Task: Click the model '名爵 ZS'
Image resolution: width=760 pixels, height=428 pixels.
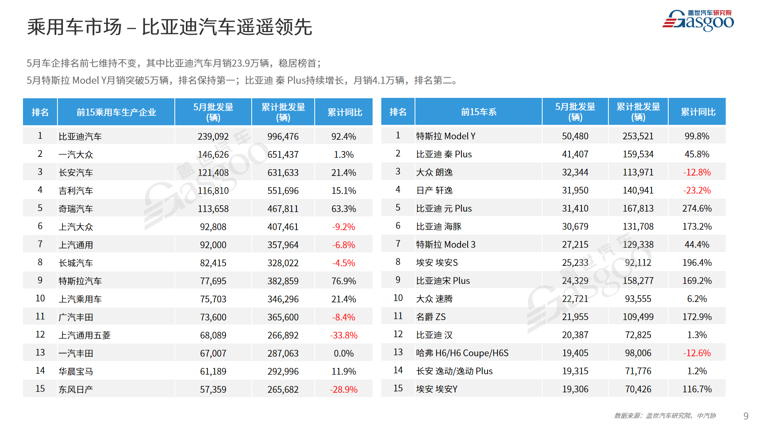Action: (431, 317)
